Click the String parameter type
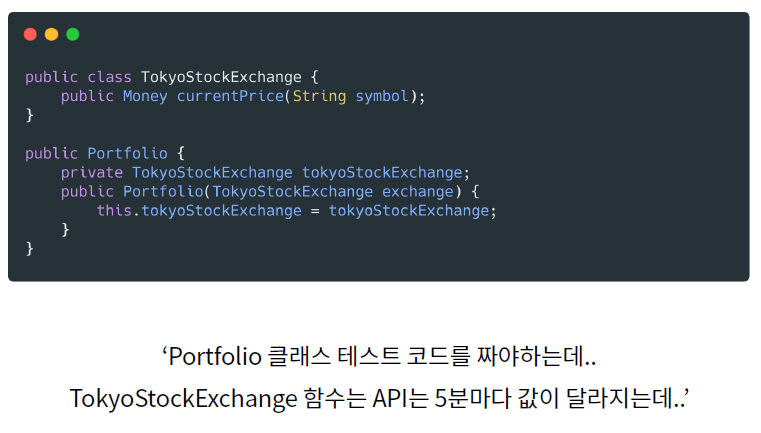 (x=319, y=96)
